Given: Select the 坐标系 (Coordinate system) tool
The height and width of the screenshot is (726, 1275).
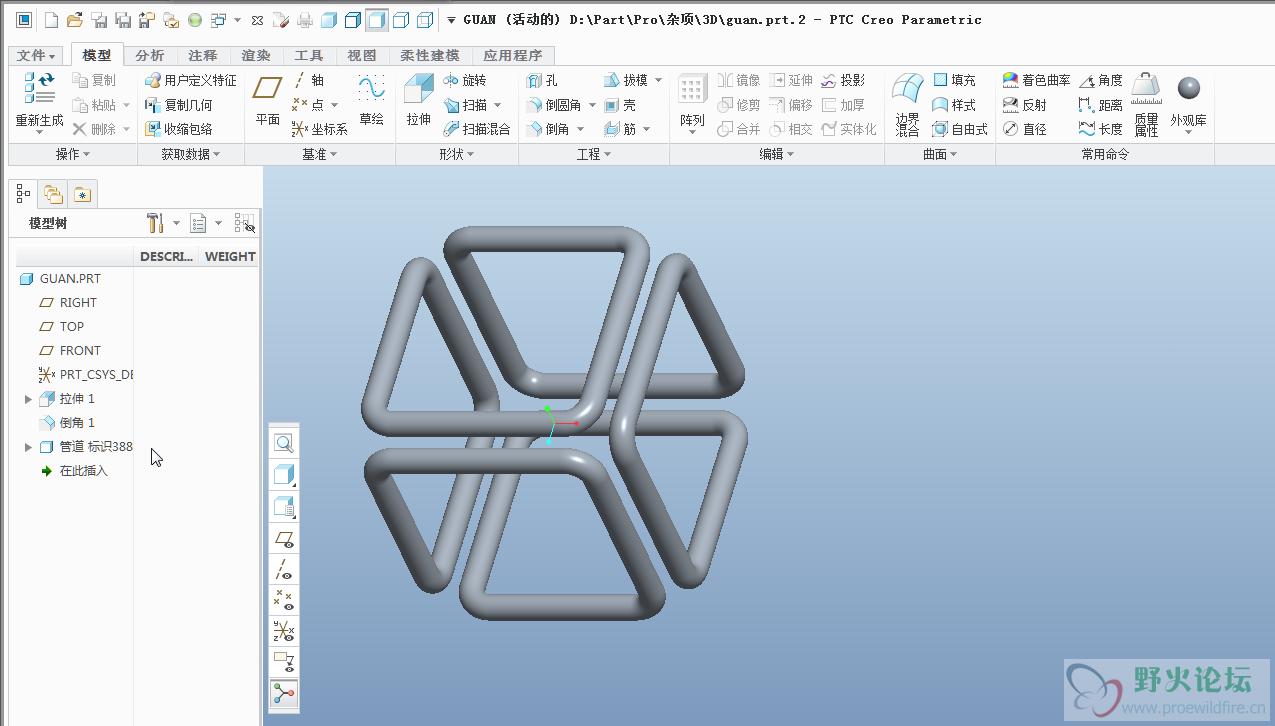Looking at the screenshot, I should 319,129.
